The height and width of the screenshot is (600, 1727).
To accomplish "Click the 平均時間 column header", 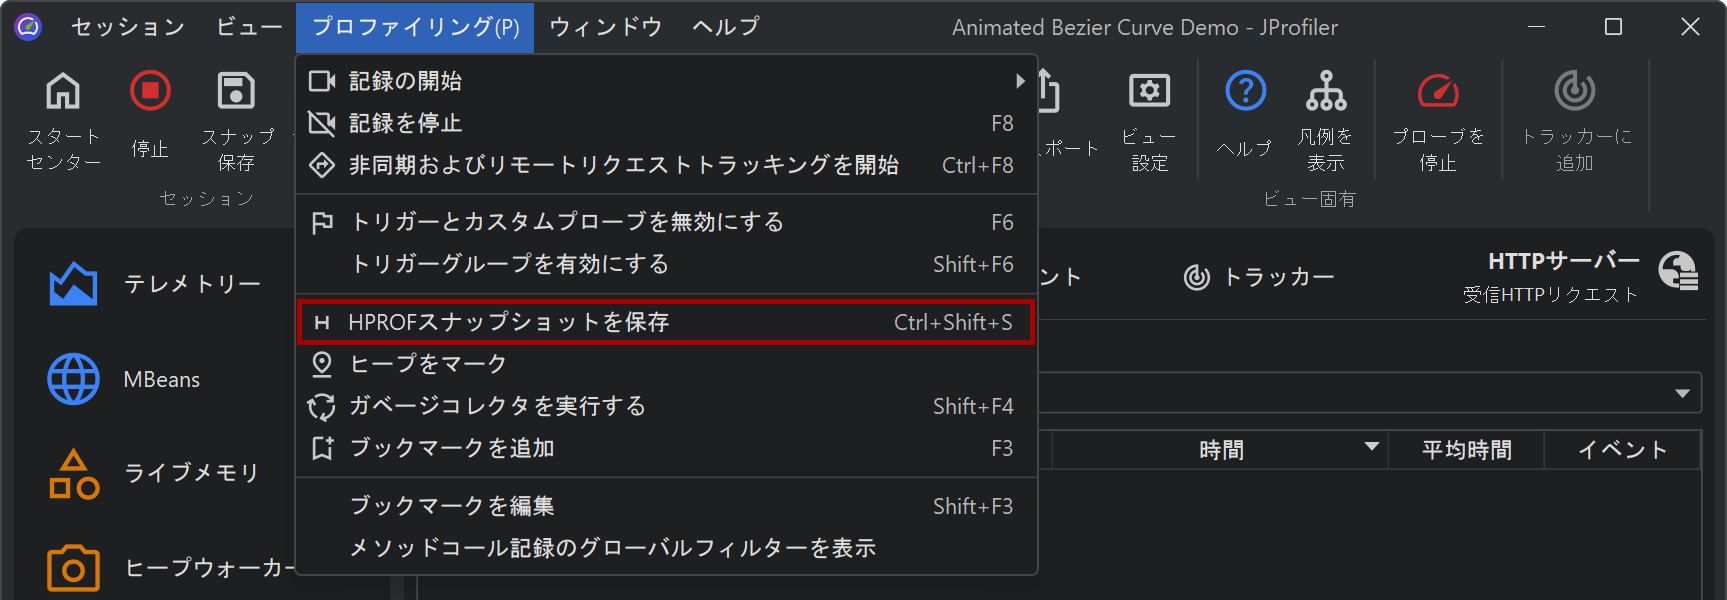I will (1467, 450).
